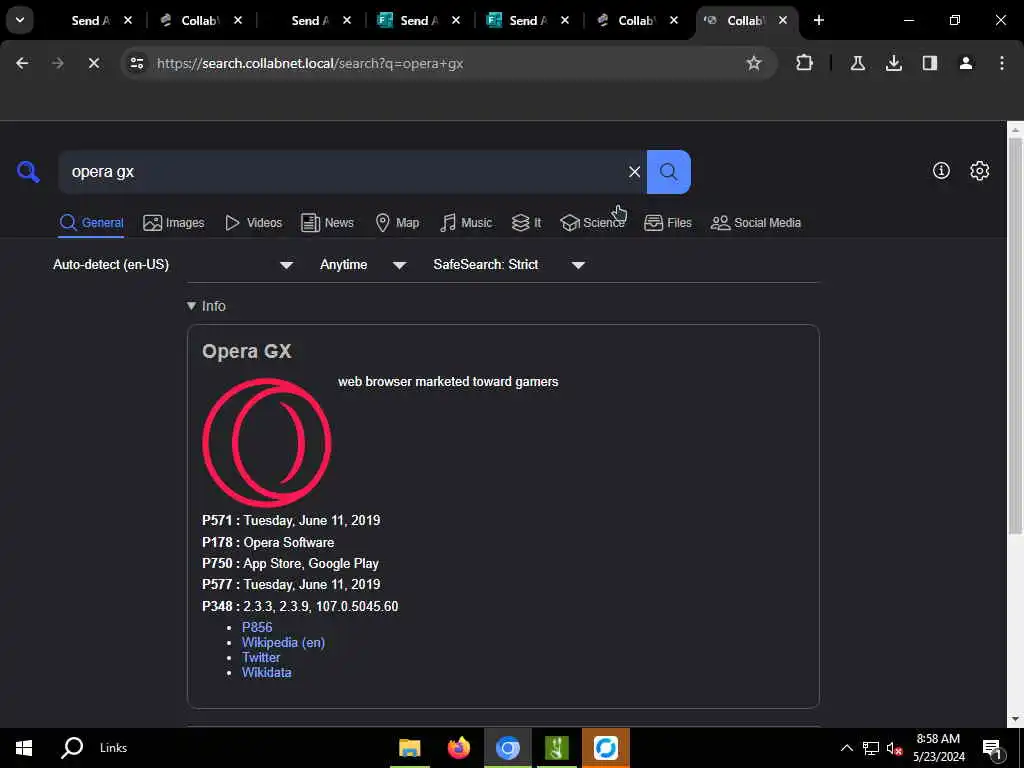
Task: Open the Twitter link
Action: [x=261, y=657]
